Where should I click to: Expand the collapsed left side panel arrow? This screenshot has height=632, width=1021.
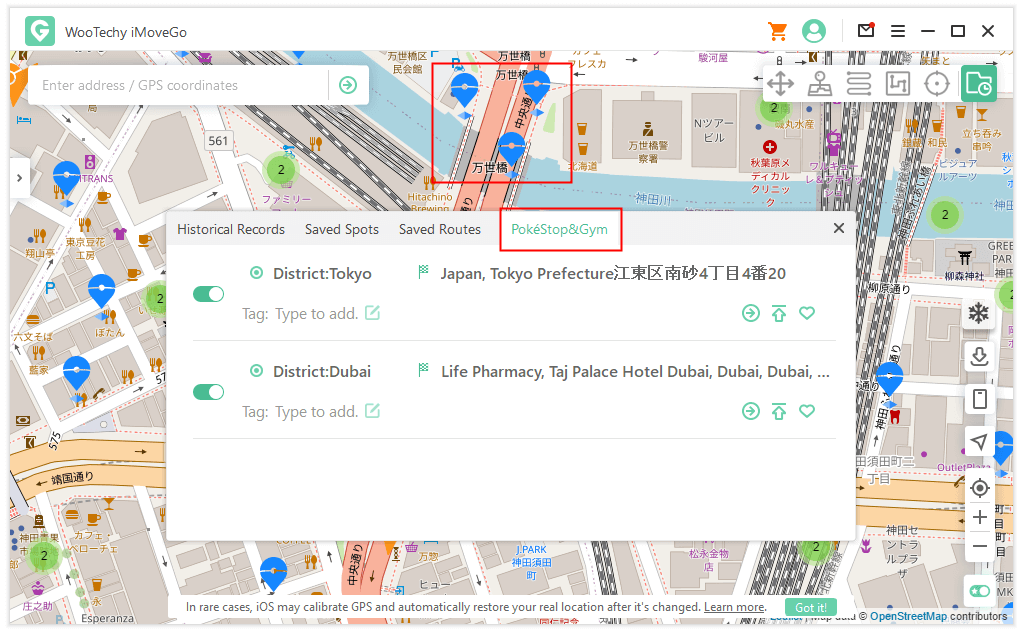click(19, 178)
